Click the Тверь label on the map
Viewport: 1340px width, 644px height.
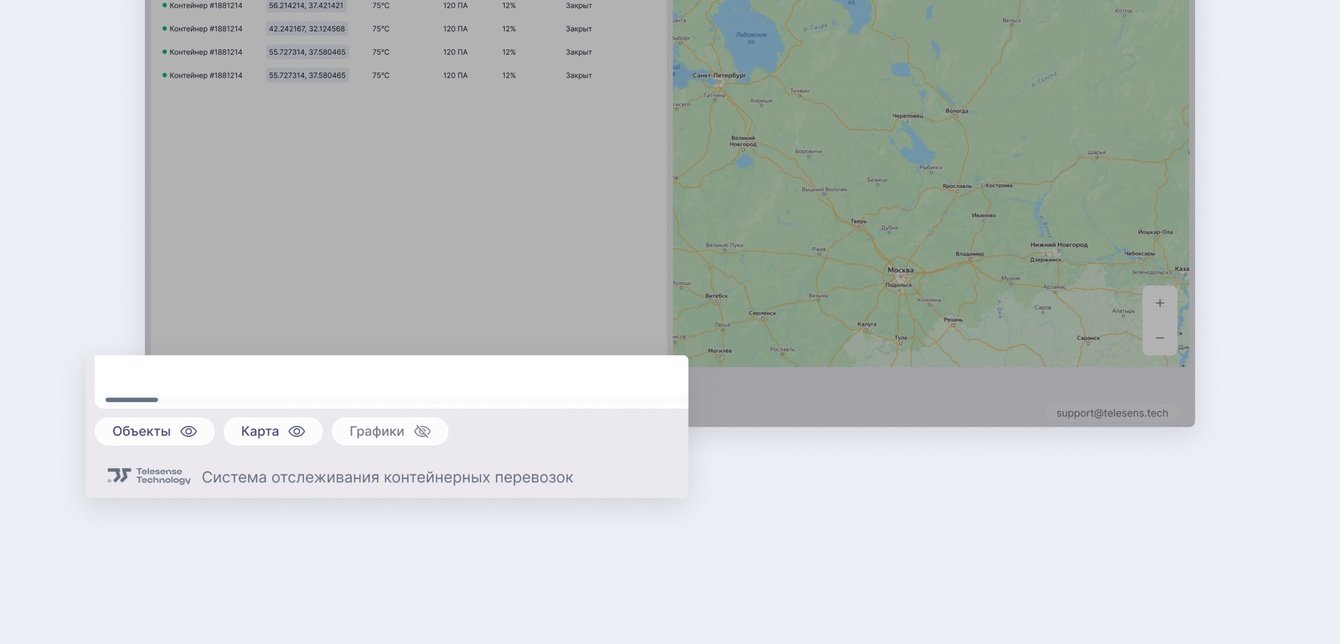(858, 220)
